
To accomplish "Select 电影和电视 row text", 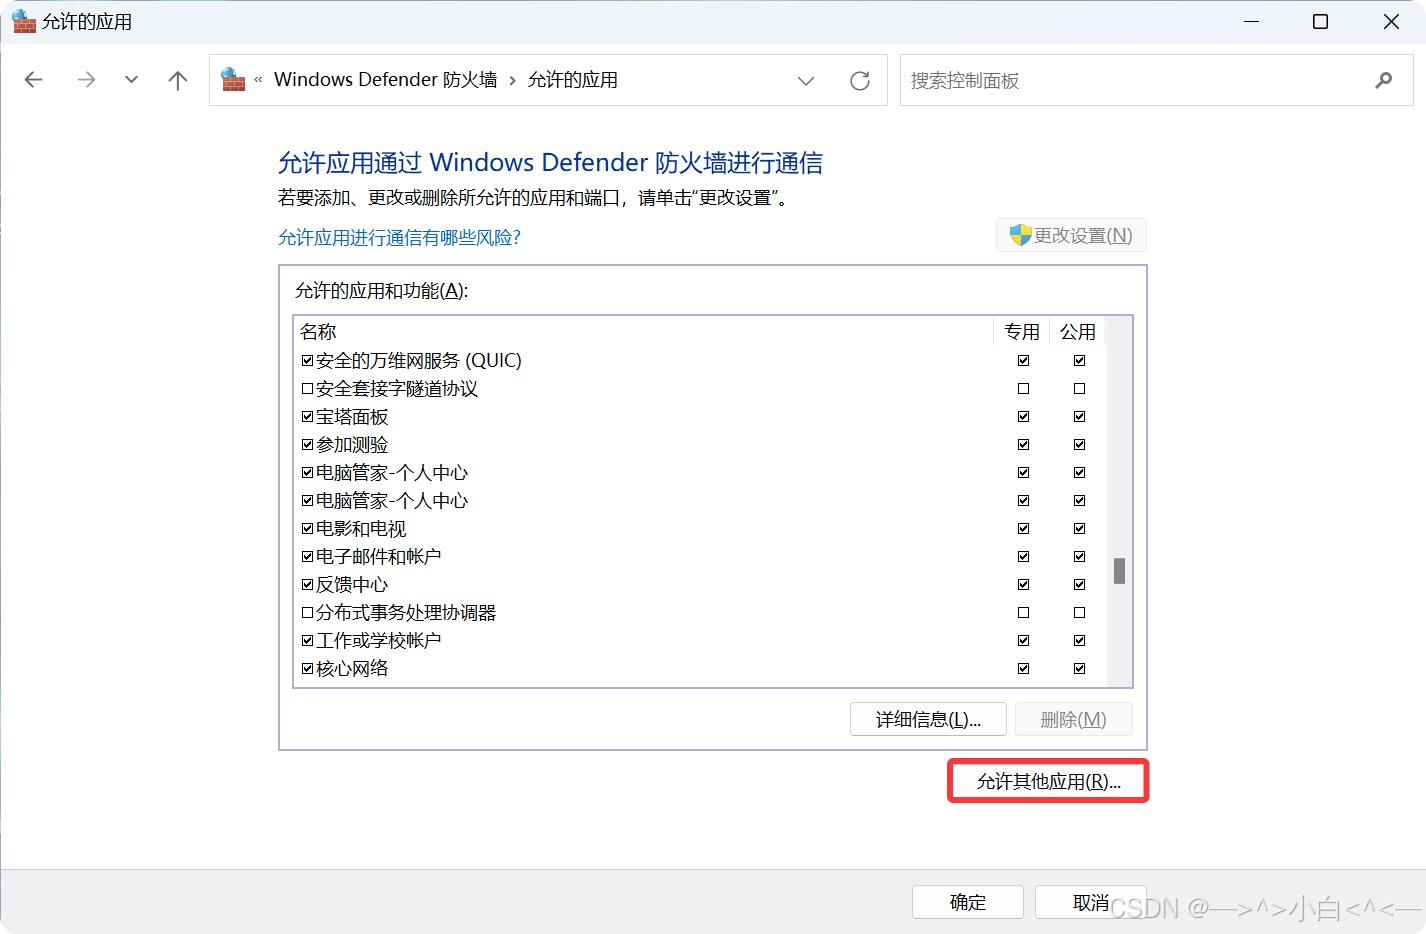I will pyautogui.click(x=361, y=528).
